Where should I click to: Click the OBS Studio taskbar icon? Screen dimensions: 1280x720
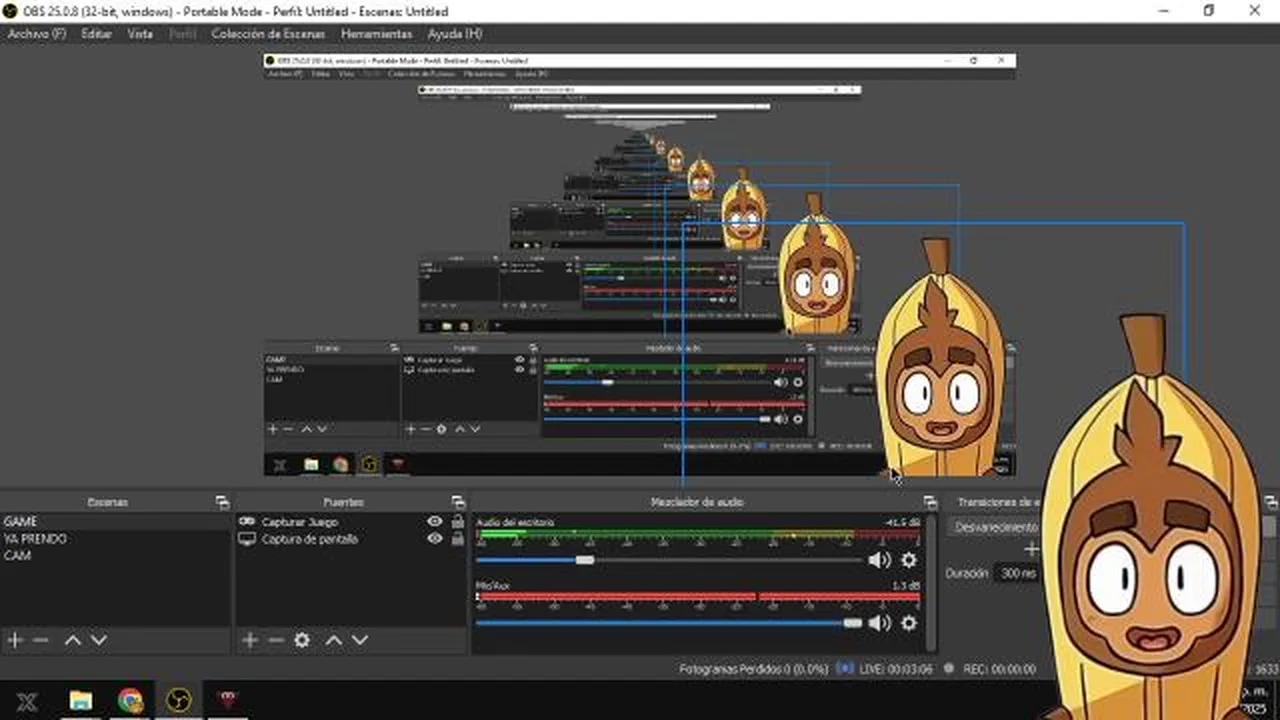click(179, 700)
